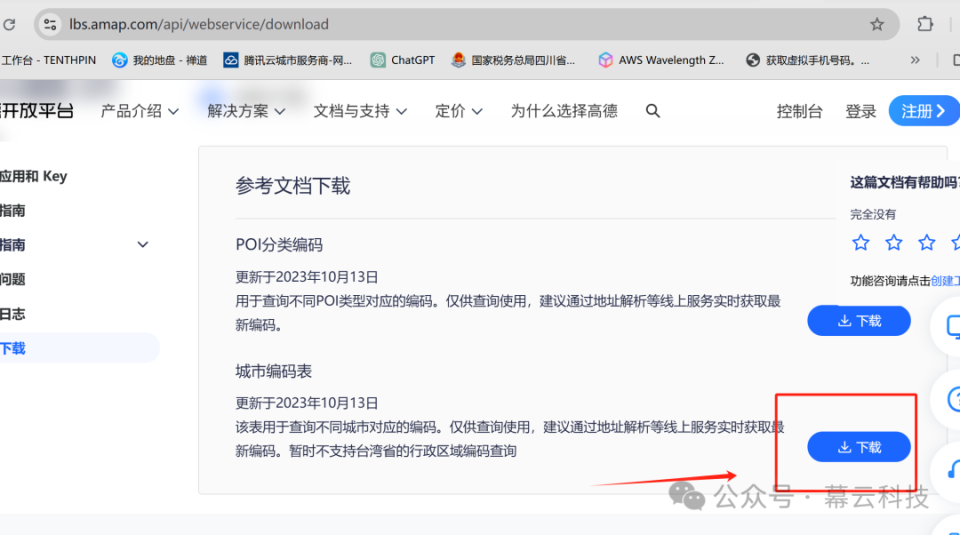Open the 腾讯云城市服务商 bookmark
This screenshot has width=960, height=535.
(x=288, y=60)
